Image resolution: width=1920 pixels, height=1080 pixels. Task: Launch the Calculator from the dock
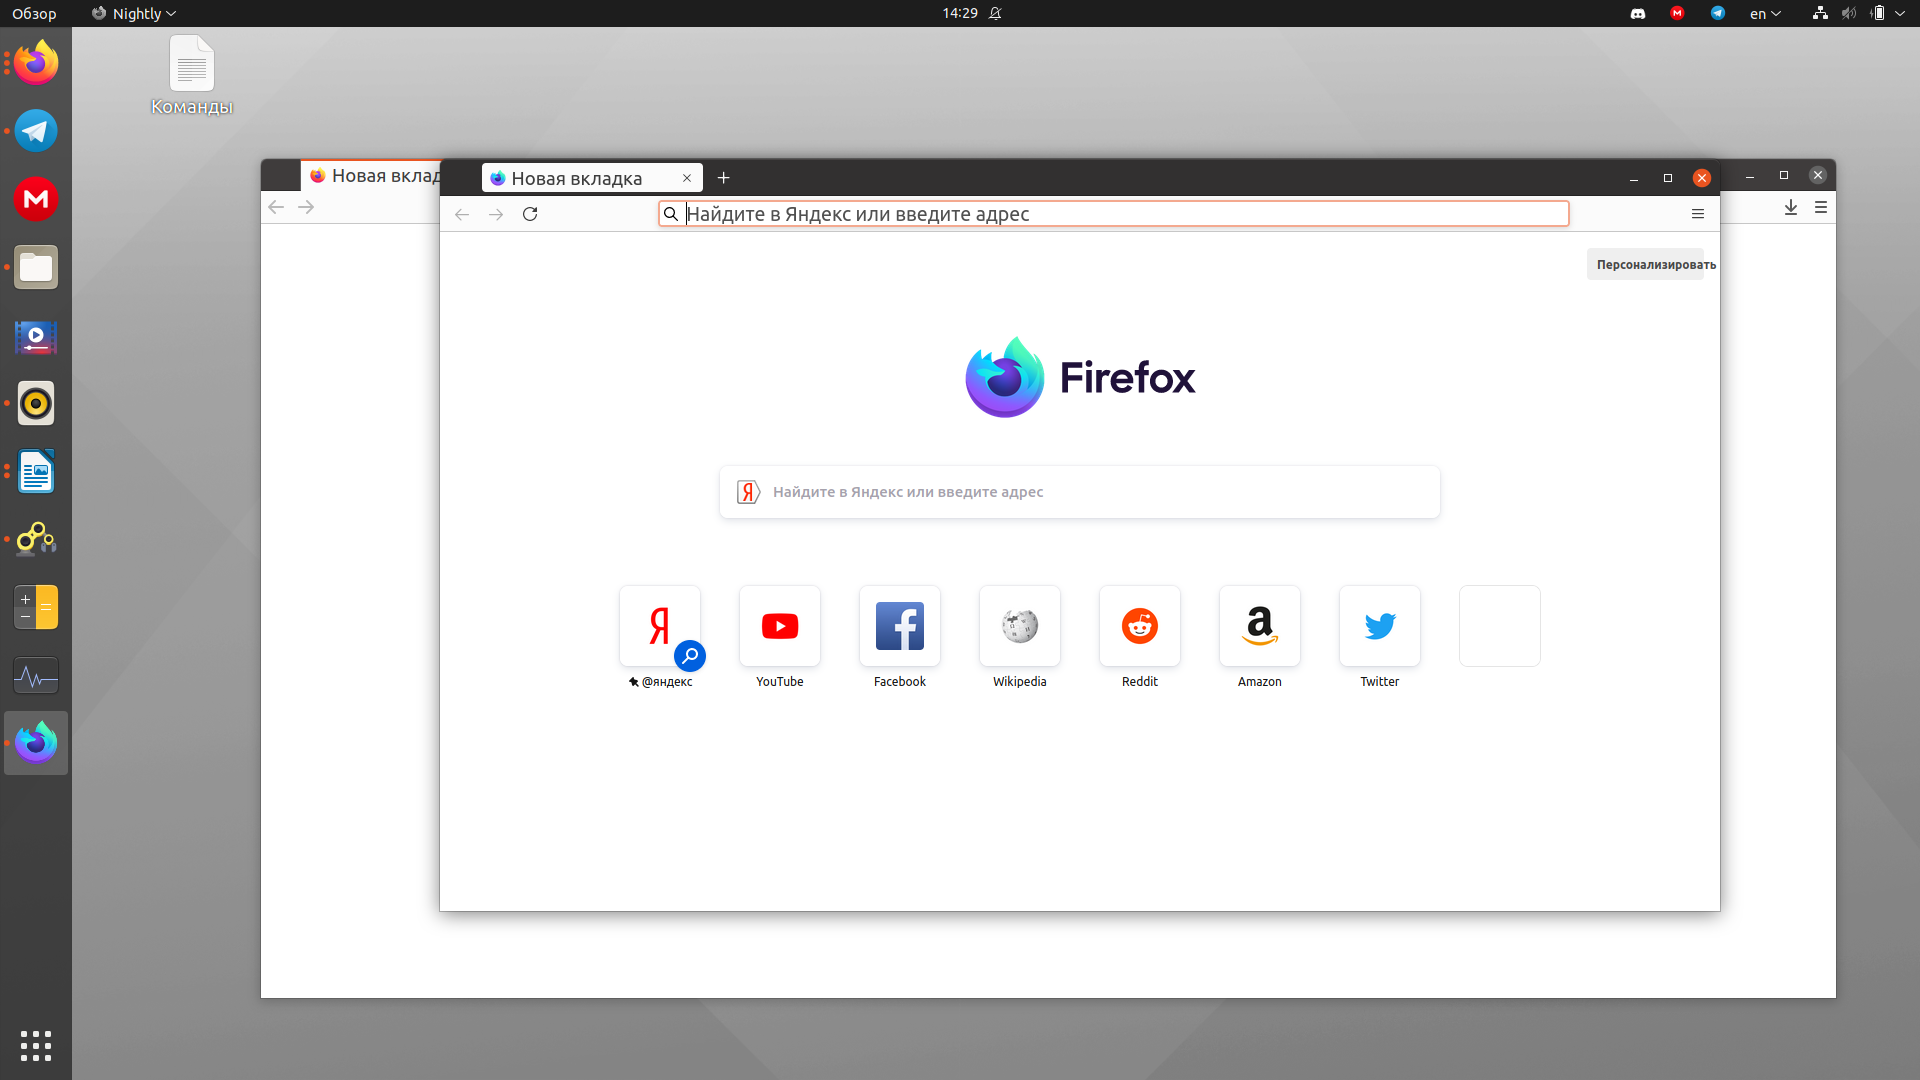tap(36, 607)
